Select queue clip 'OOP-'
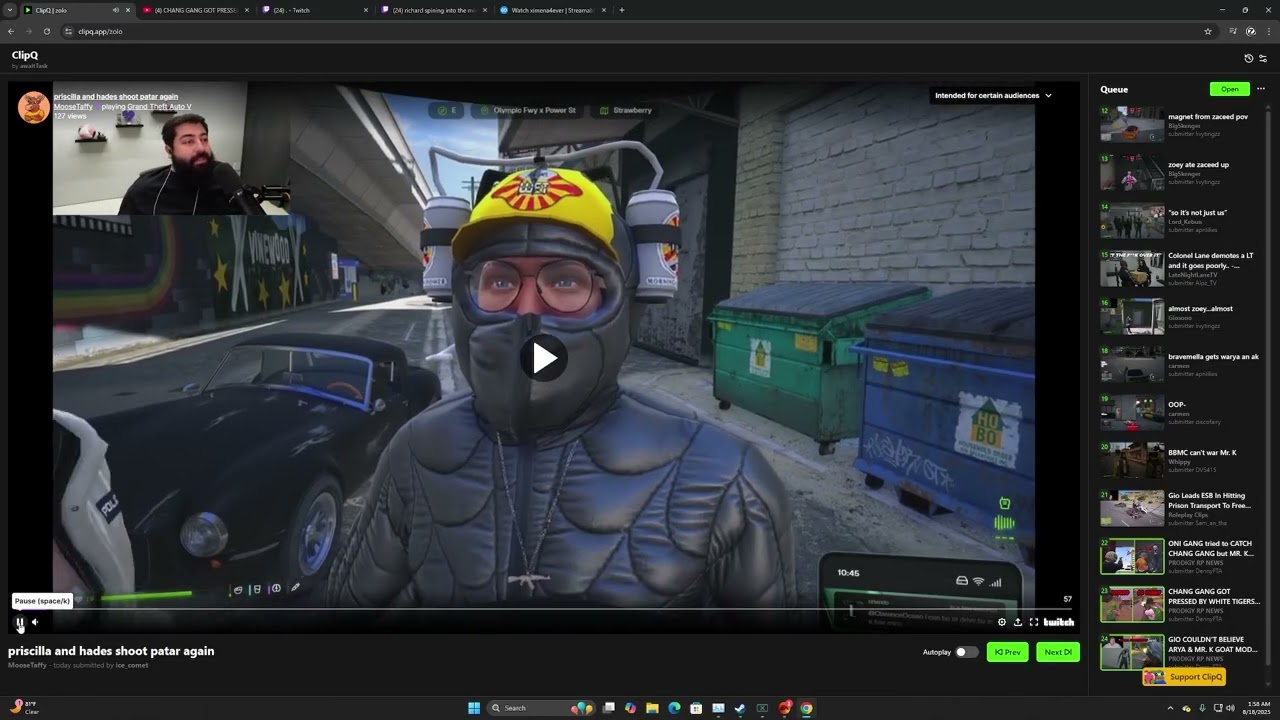This screenshot has width=1280, height=720. (x=1180, y=412)
